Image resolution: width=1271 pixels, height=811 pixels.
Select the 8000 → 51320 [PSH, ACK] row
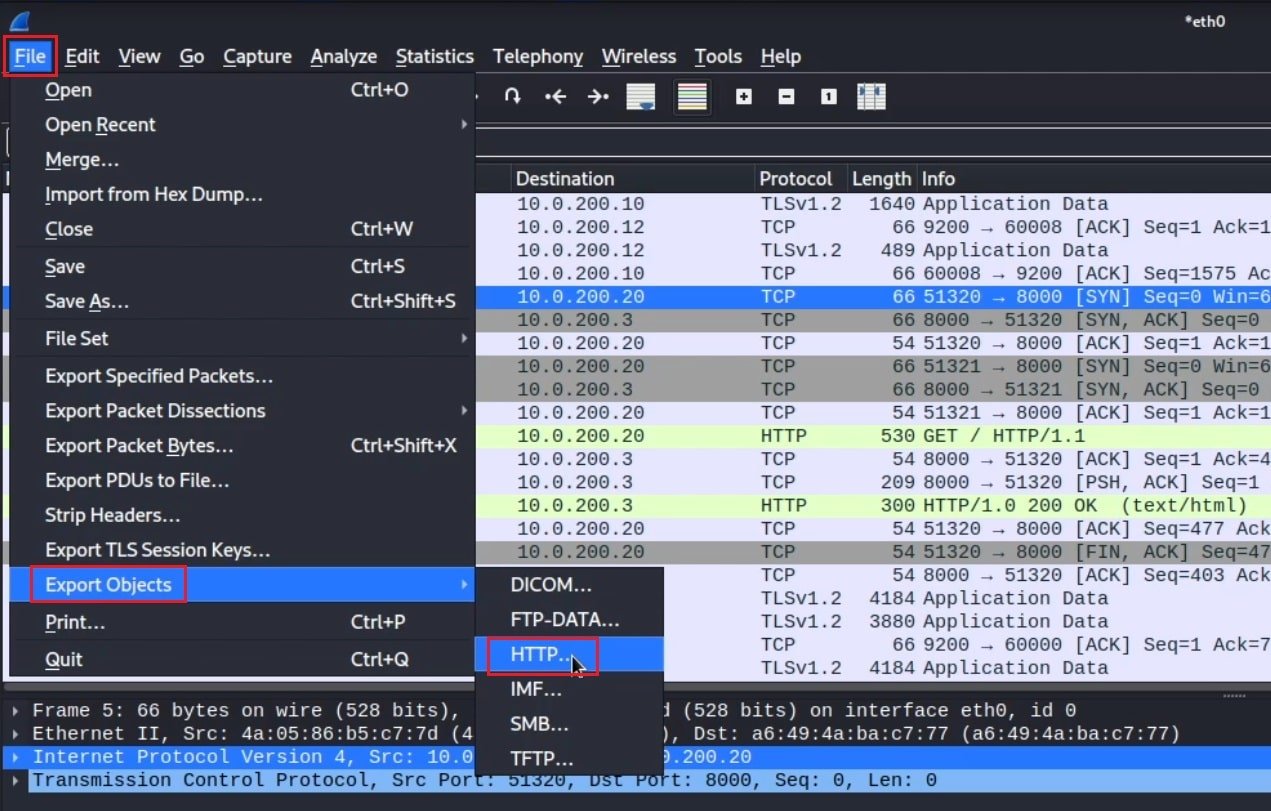pos(873,483)
